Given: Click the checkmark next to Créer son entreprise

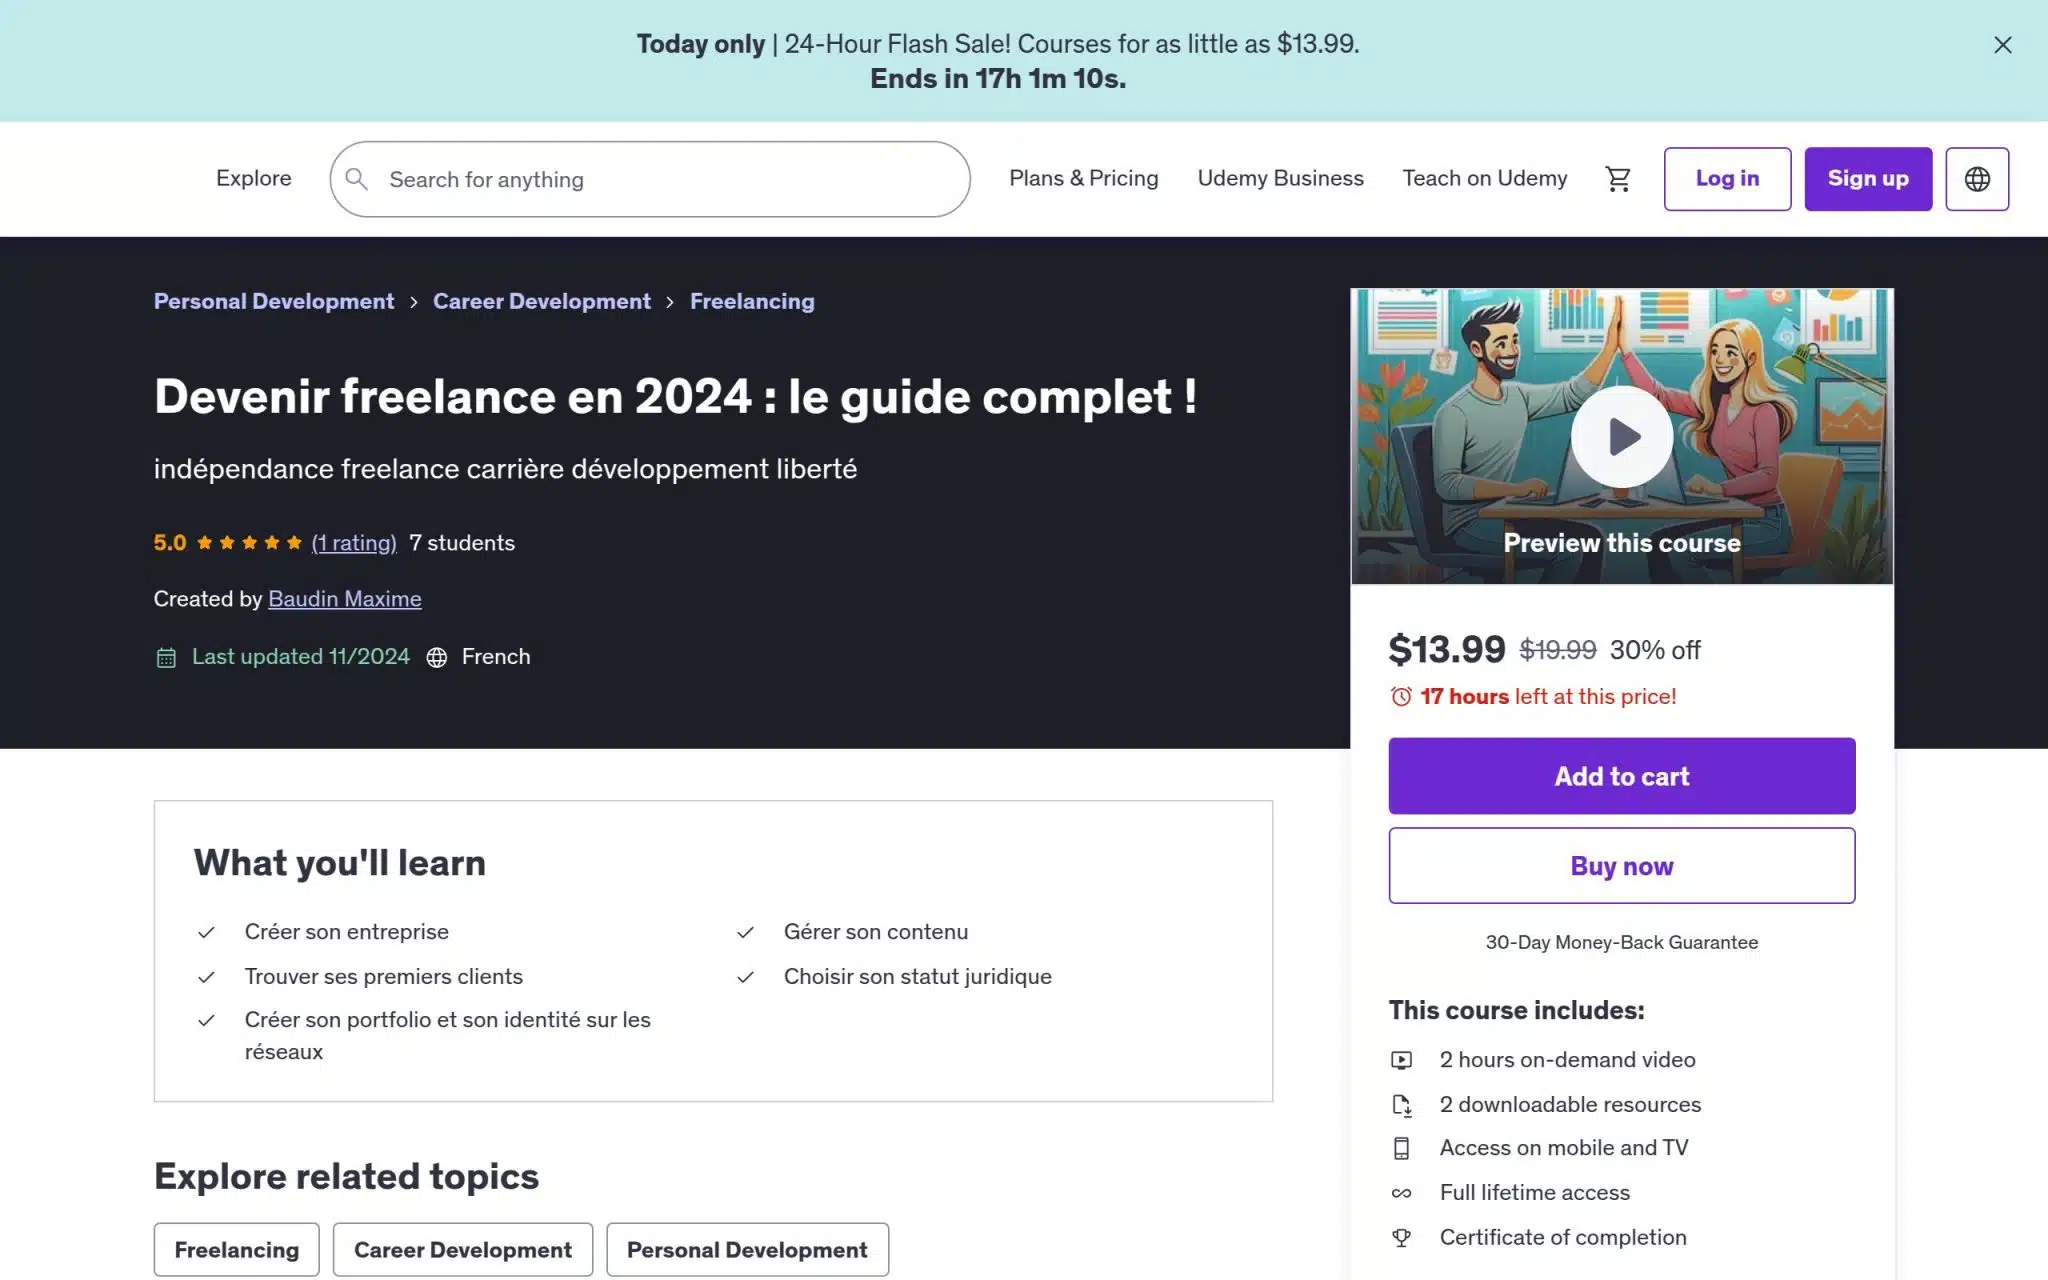Looking at the screenshot, I should coord(206,932).
